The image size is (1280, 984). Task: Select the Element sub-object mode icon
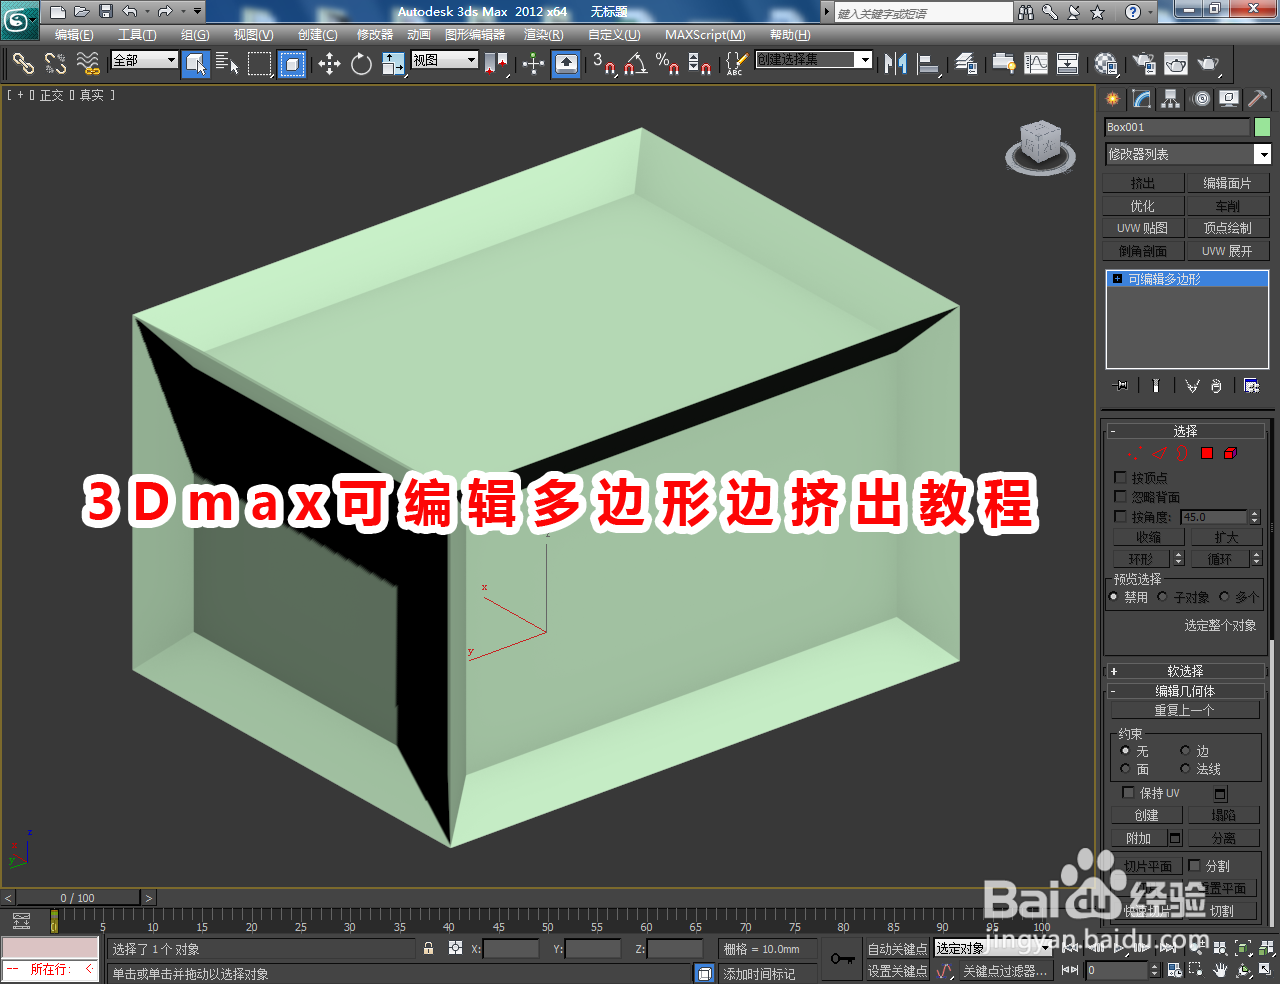[1230, 452]
